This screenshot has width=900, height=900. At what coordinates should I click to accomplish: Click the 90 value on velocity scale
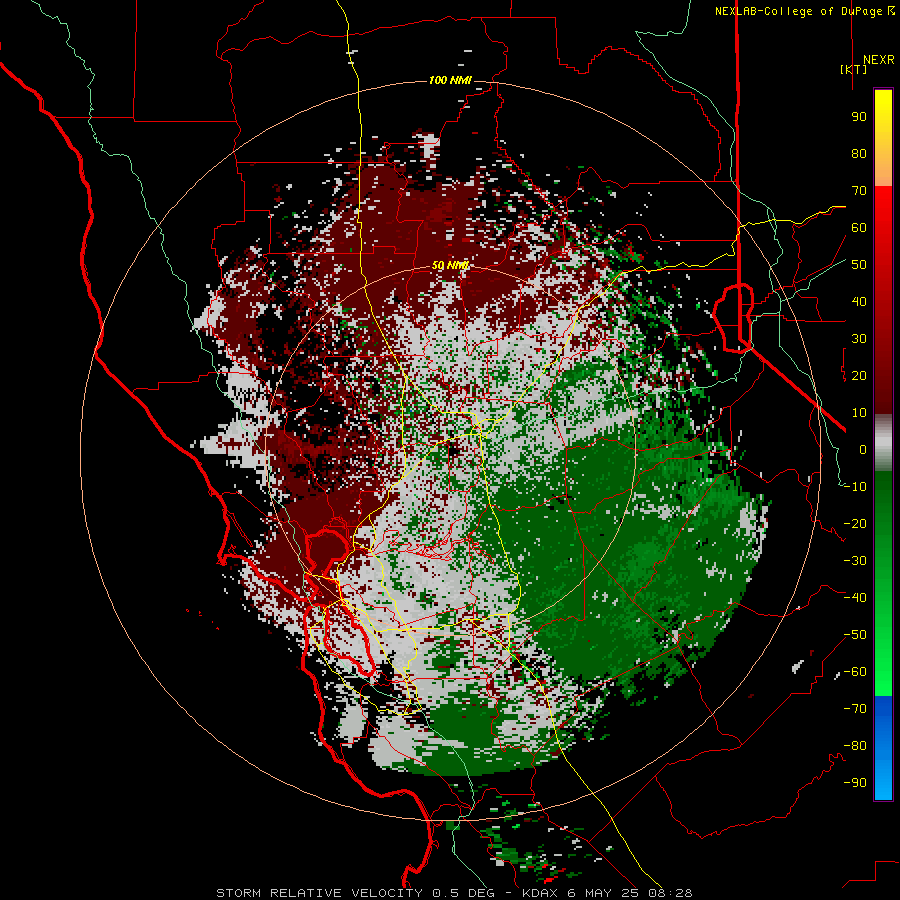coord(859,117)
